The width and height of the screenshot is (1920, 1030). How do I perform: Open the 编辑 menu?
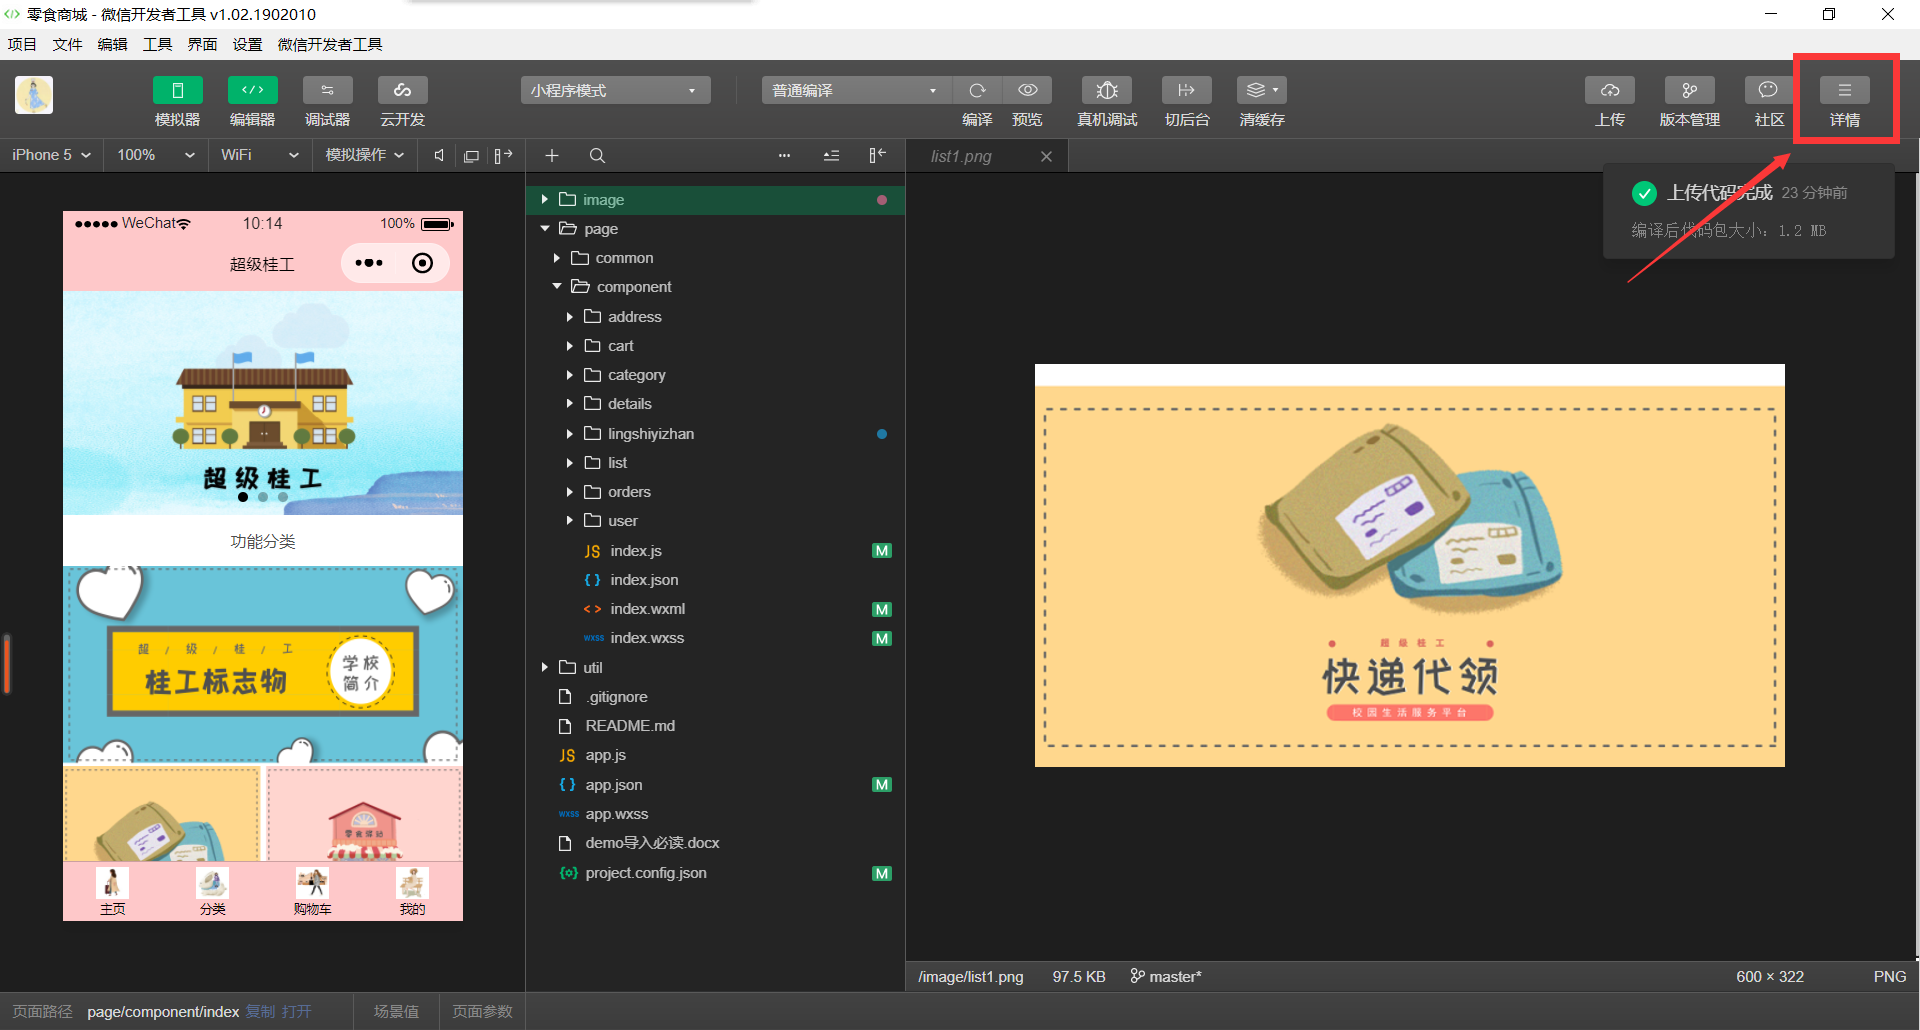112,44
